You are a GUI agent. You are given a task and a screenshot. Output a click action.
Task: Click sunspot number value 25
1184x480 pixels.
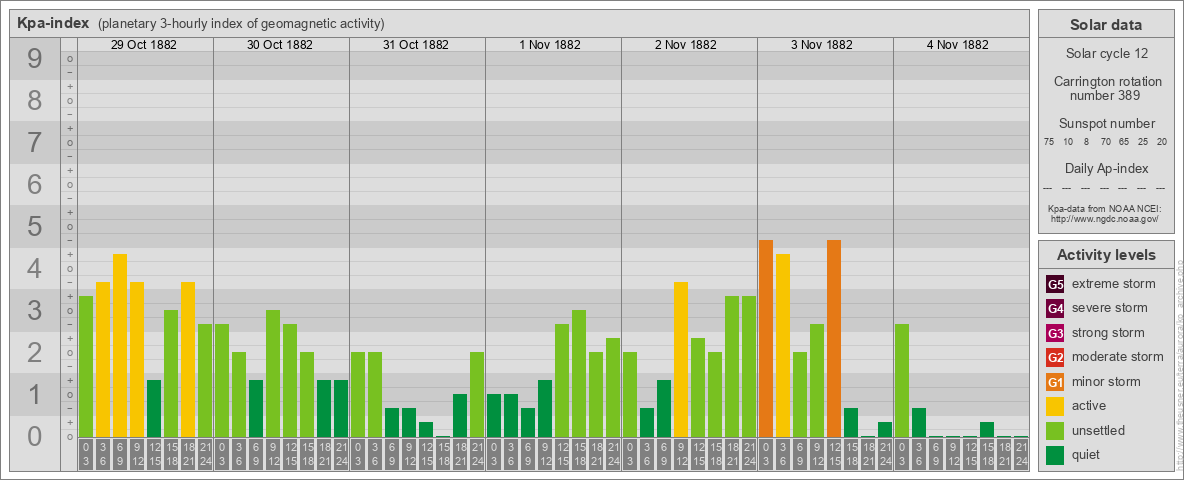tap(1143, 142)
